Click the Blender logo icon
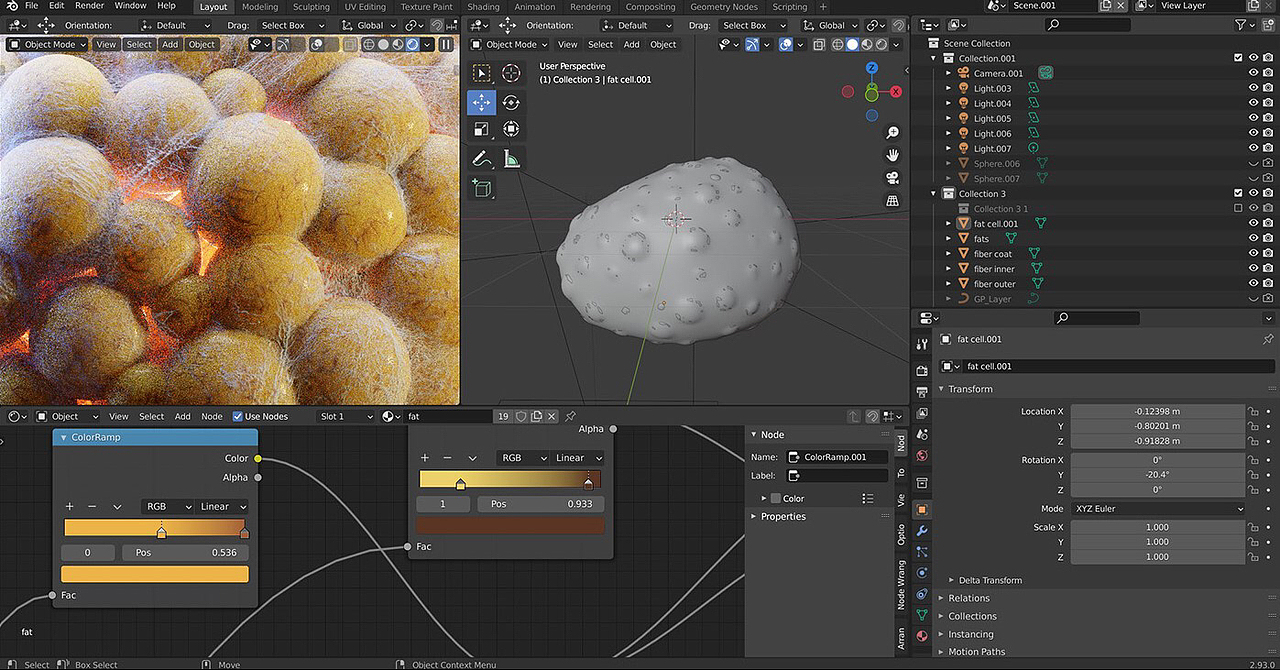Viewport: 1280px width, 670px height. tap(11, 6)
